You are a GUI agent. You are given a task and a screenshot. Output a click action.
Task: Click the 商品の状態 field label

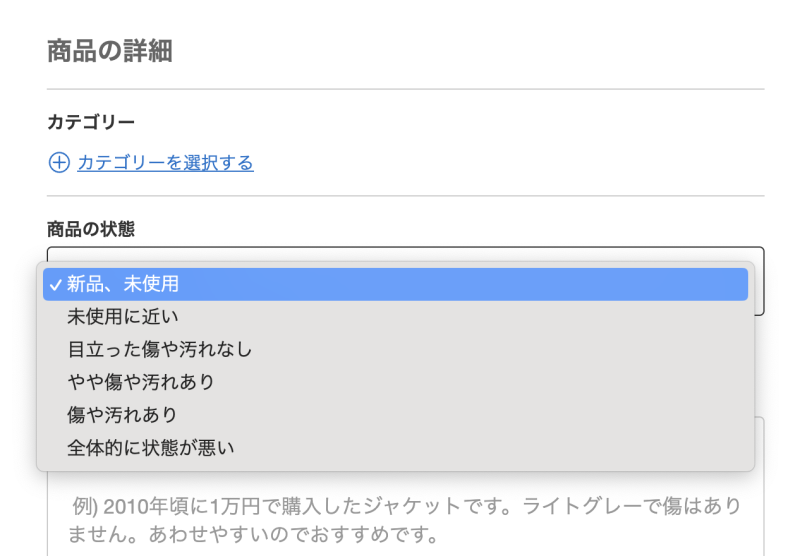91,229
